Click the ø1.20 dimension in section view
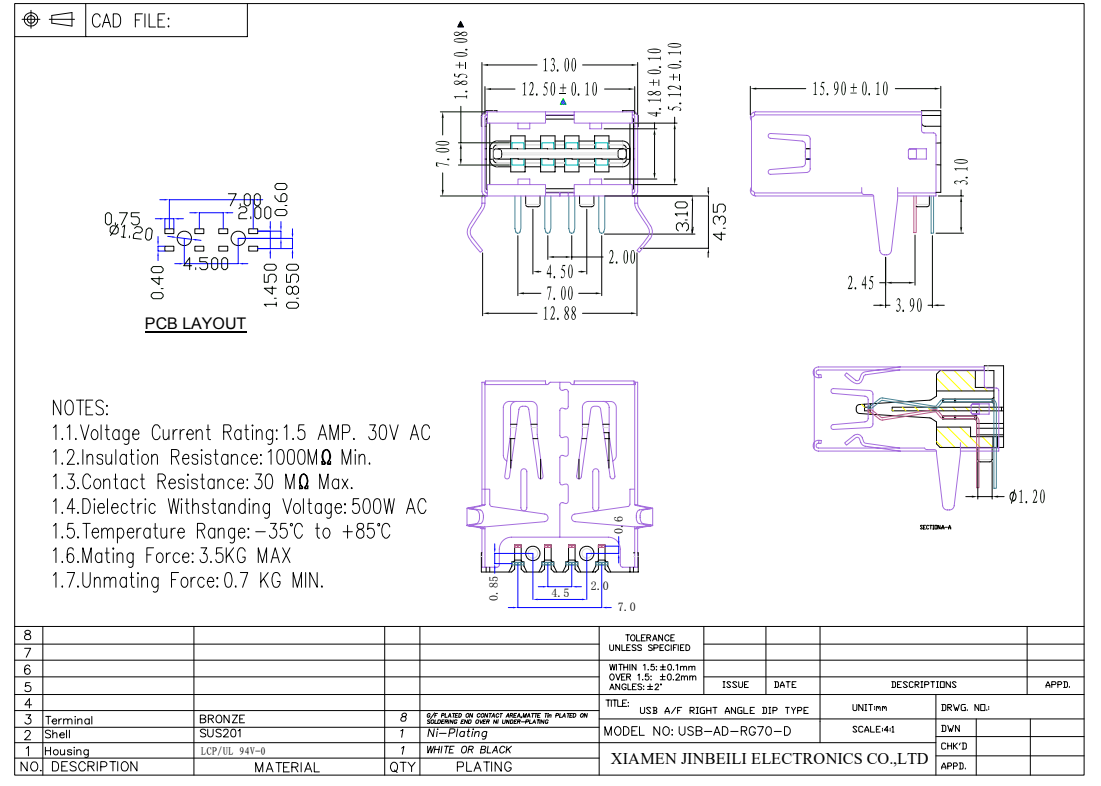This screenshot has width=1101, height=786. 1027,497
